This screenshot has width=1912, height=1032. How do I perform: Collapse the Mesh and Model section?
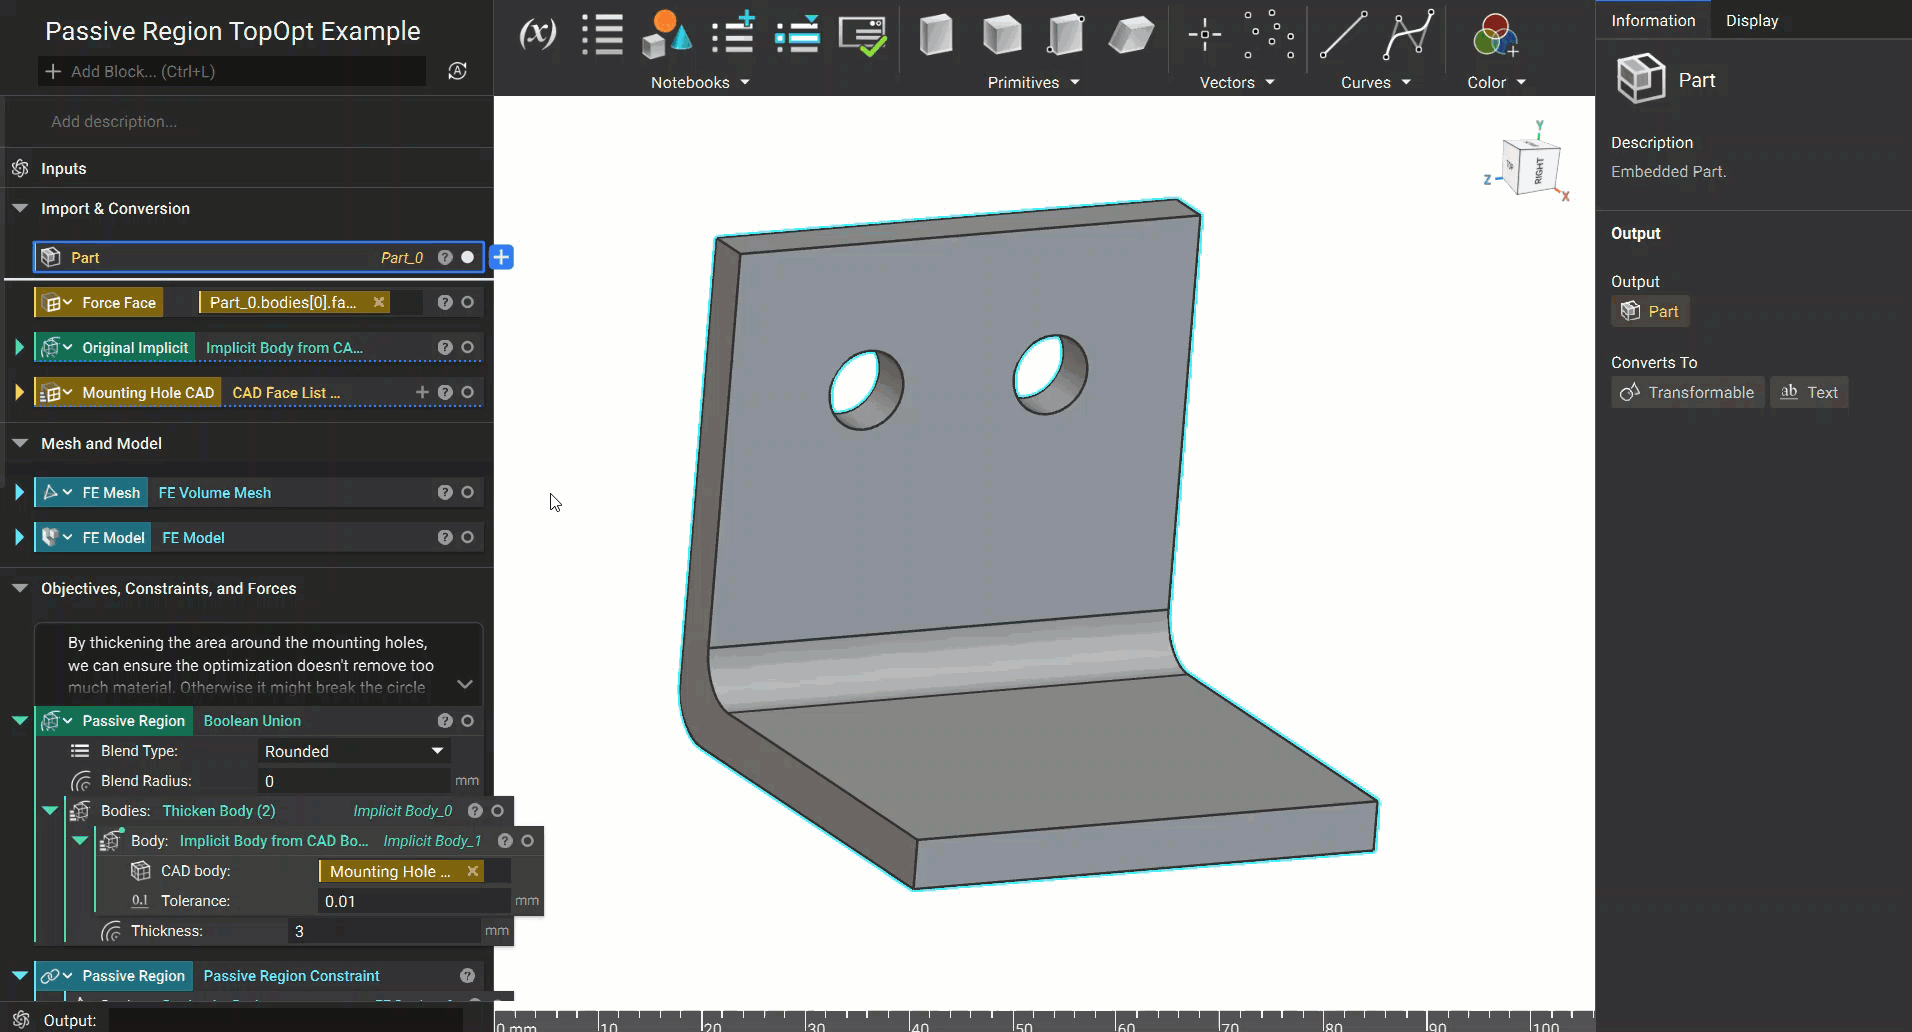coord(20,444)
